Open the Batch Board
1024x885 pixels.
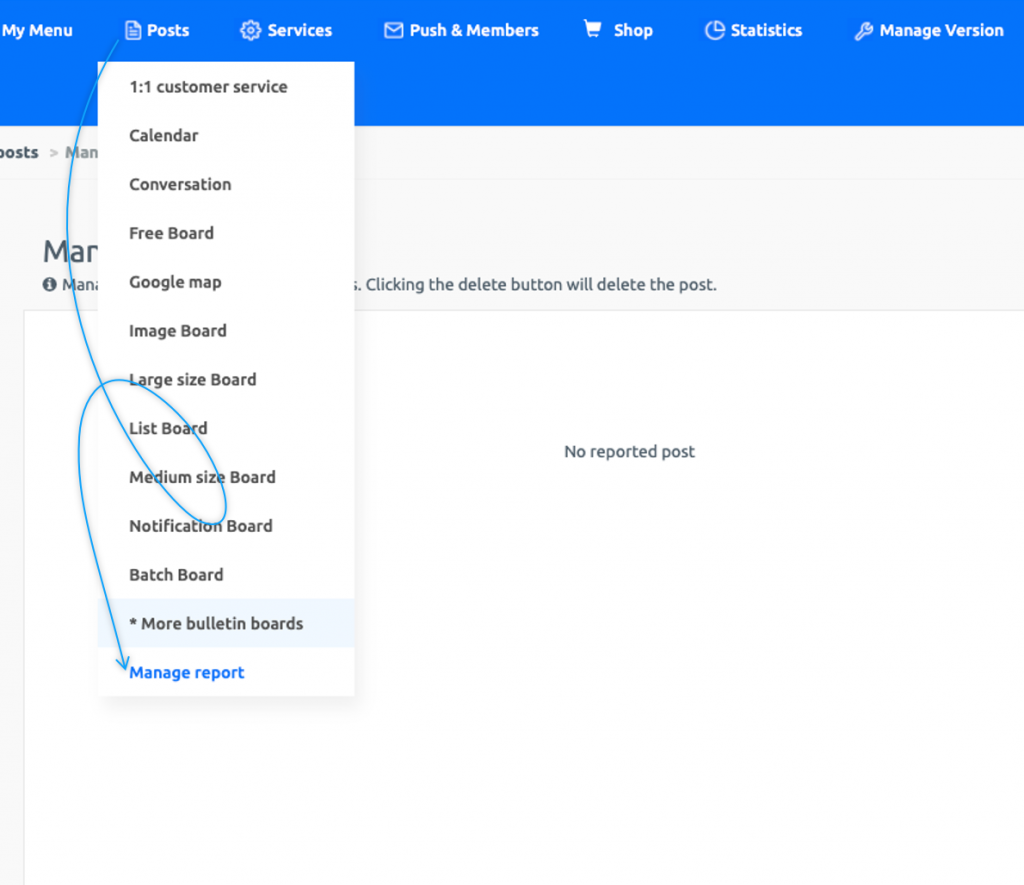coord(176,574)
